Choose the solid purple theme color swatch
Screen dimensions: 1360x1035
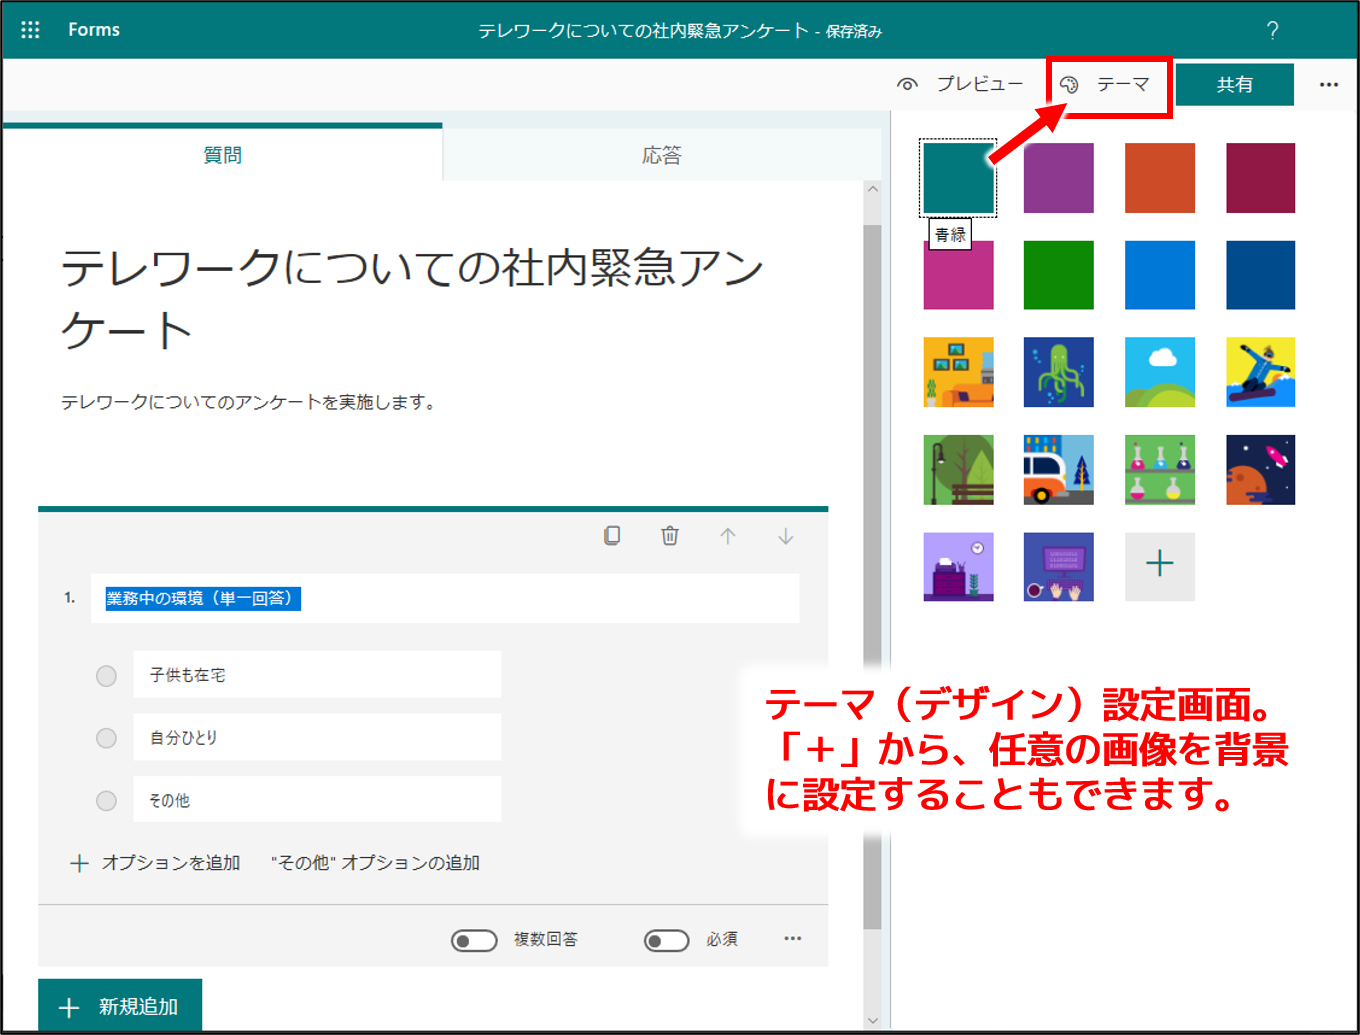point(1058,178)
